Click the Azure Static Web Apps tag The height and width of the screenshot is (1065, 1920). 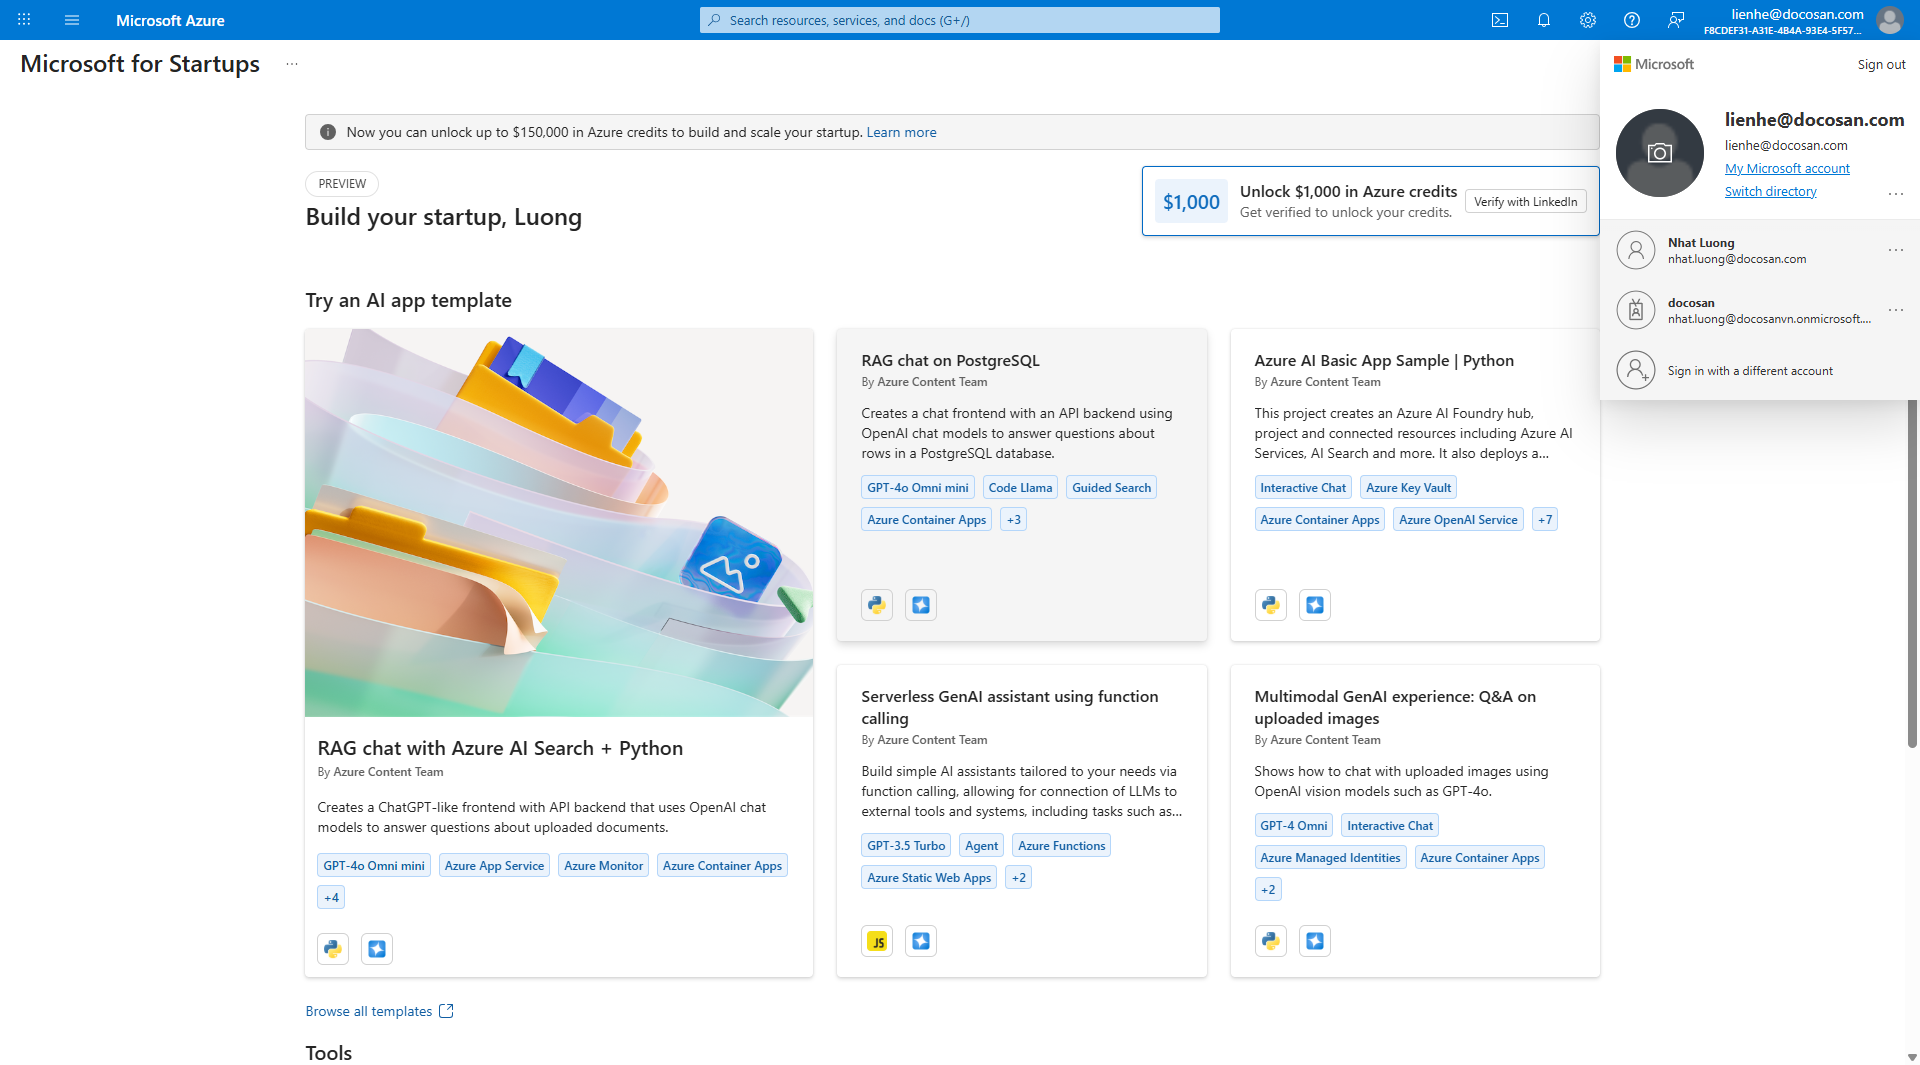pyautogui.click(x=929, y=878)
